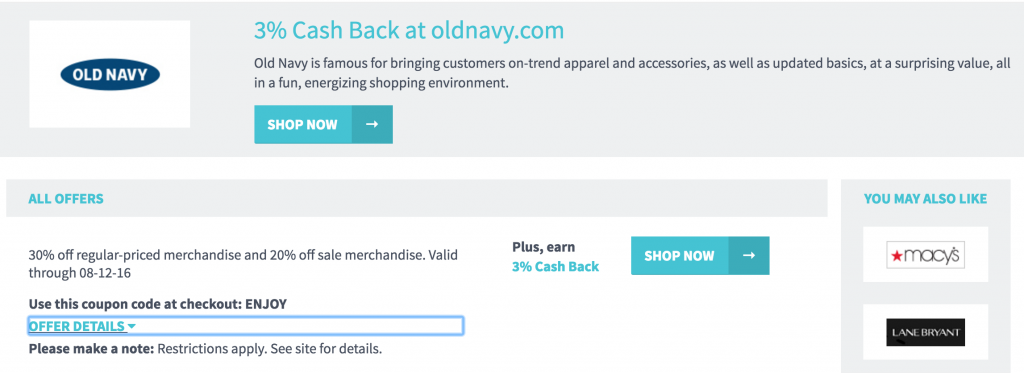Click the arrow icon on the top Shop Now button
Image resolution: width=1024 pixels, height=373 pixels.
coord(372,124)
